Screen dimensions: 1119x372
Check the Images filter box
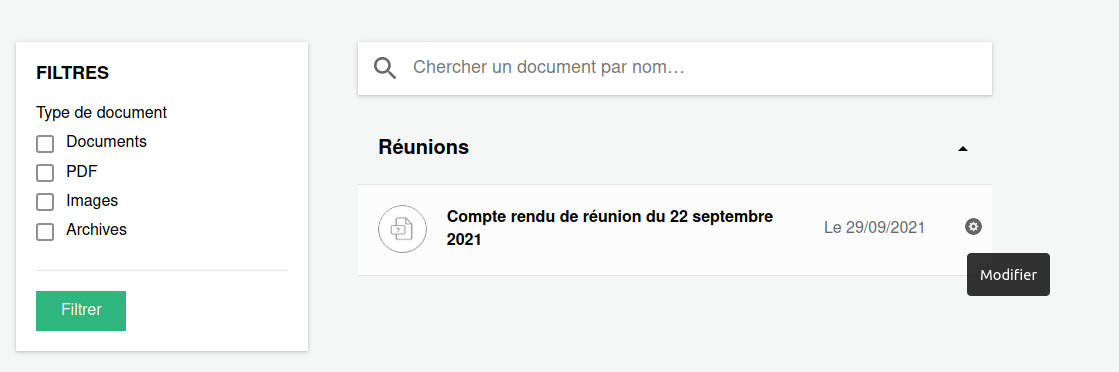click(45, 202)
